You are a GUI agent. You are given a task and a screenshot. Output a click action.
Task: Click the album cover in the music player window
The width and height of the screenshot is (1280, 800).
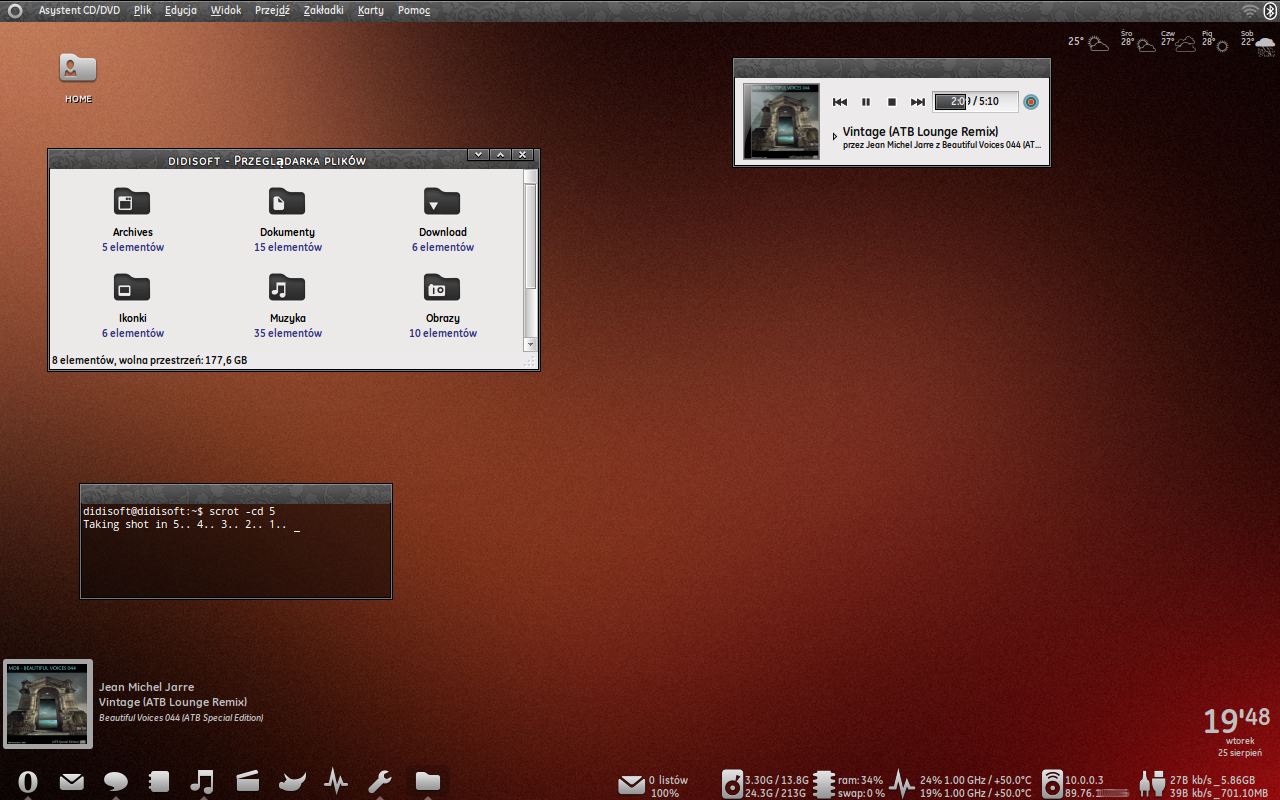click(x=781, y=121)
